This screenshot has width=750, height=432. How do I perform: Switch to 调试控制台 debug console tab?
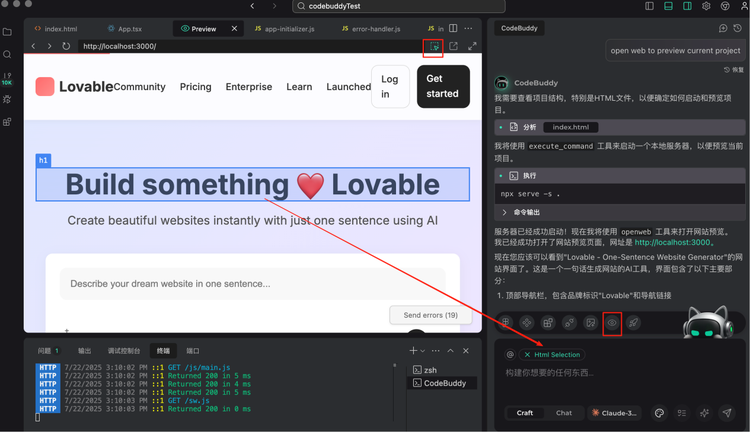tap(124, 351)
